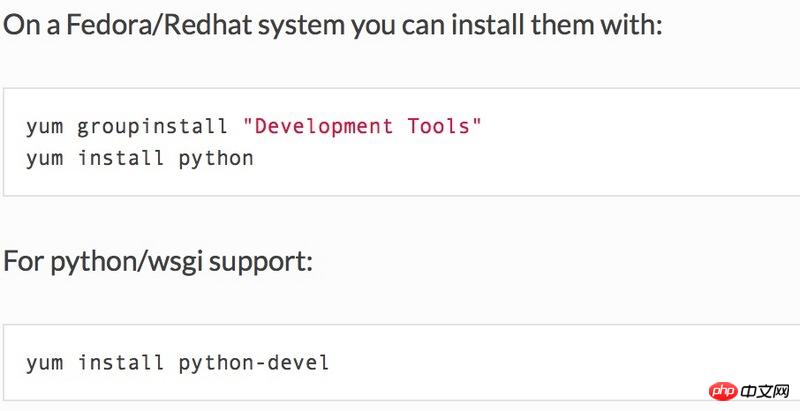Image resolution: width=800 pixels, height=411 pixels.
Task: Click the "yum" at start of groupinstall line
Action: point(44,127)
